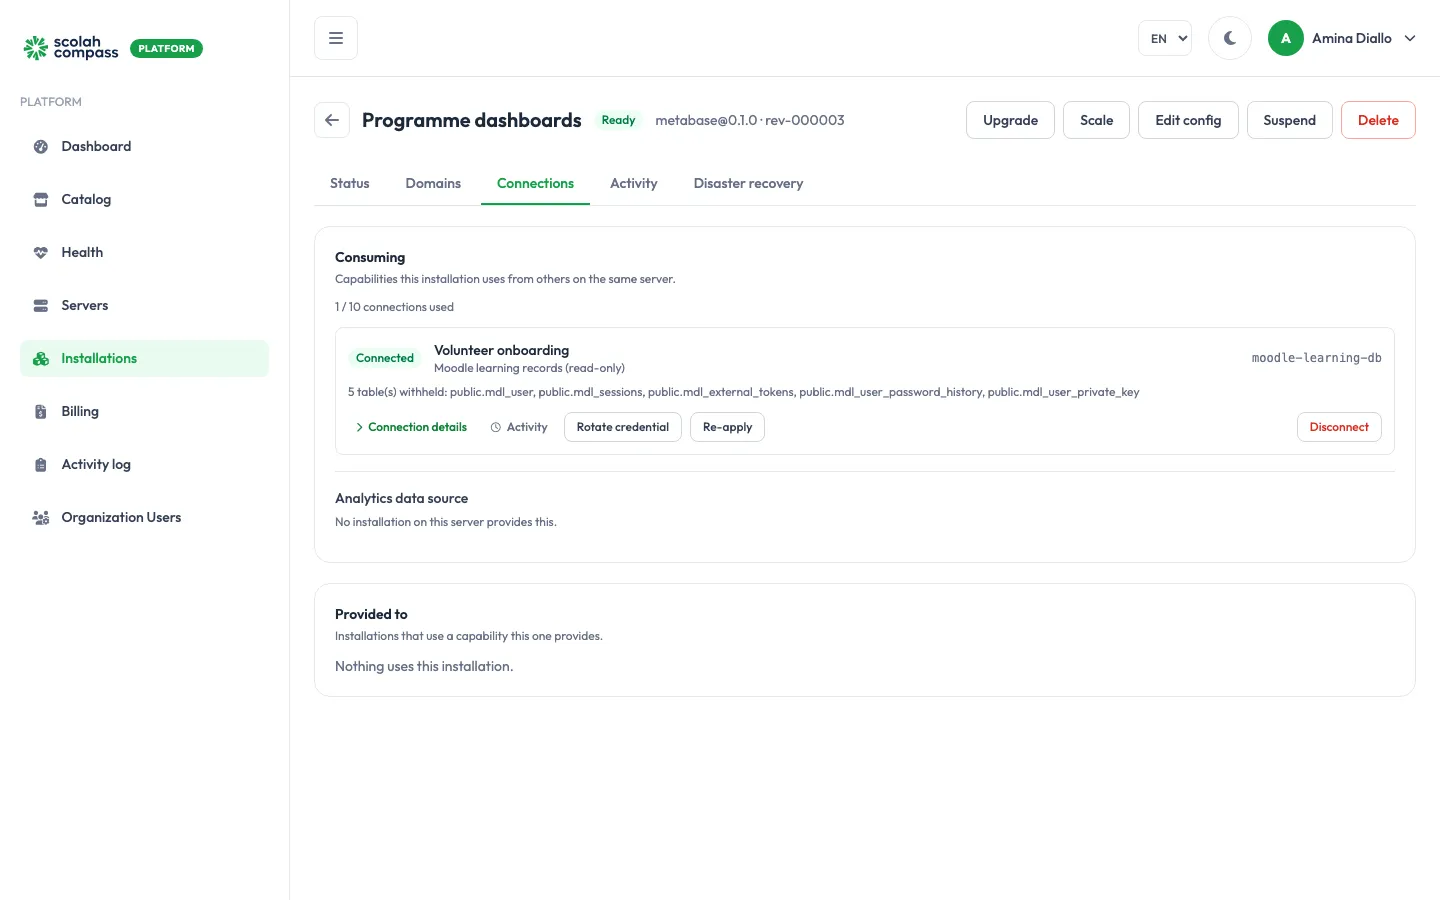
Task: Open the Amina Diallo account menu chevron
Action: [1410, 38]
